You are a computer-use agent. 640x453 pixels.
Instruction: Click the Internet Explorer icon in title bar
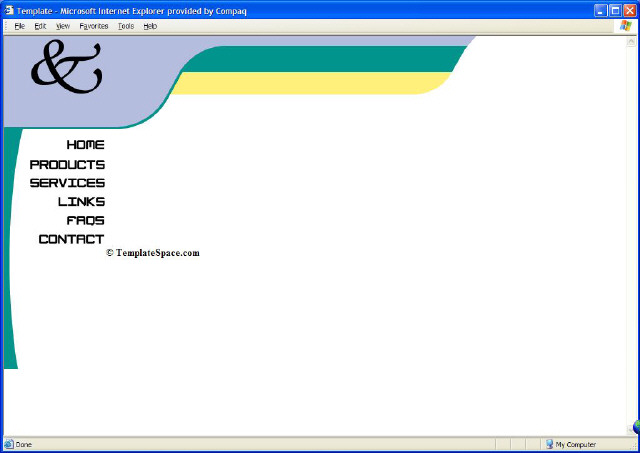pyautogui.click(x=9, y=10)
